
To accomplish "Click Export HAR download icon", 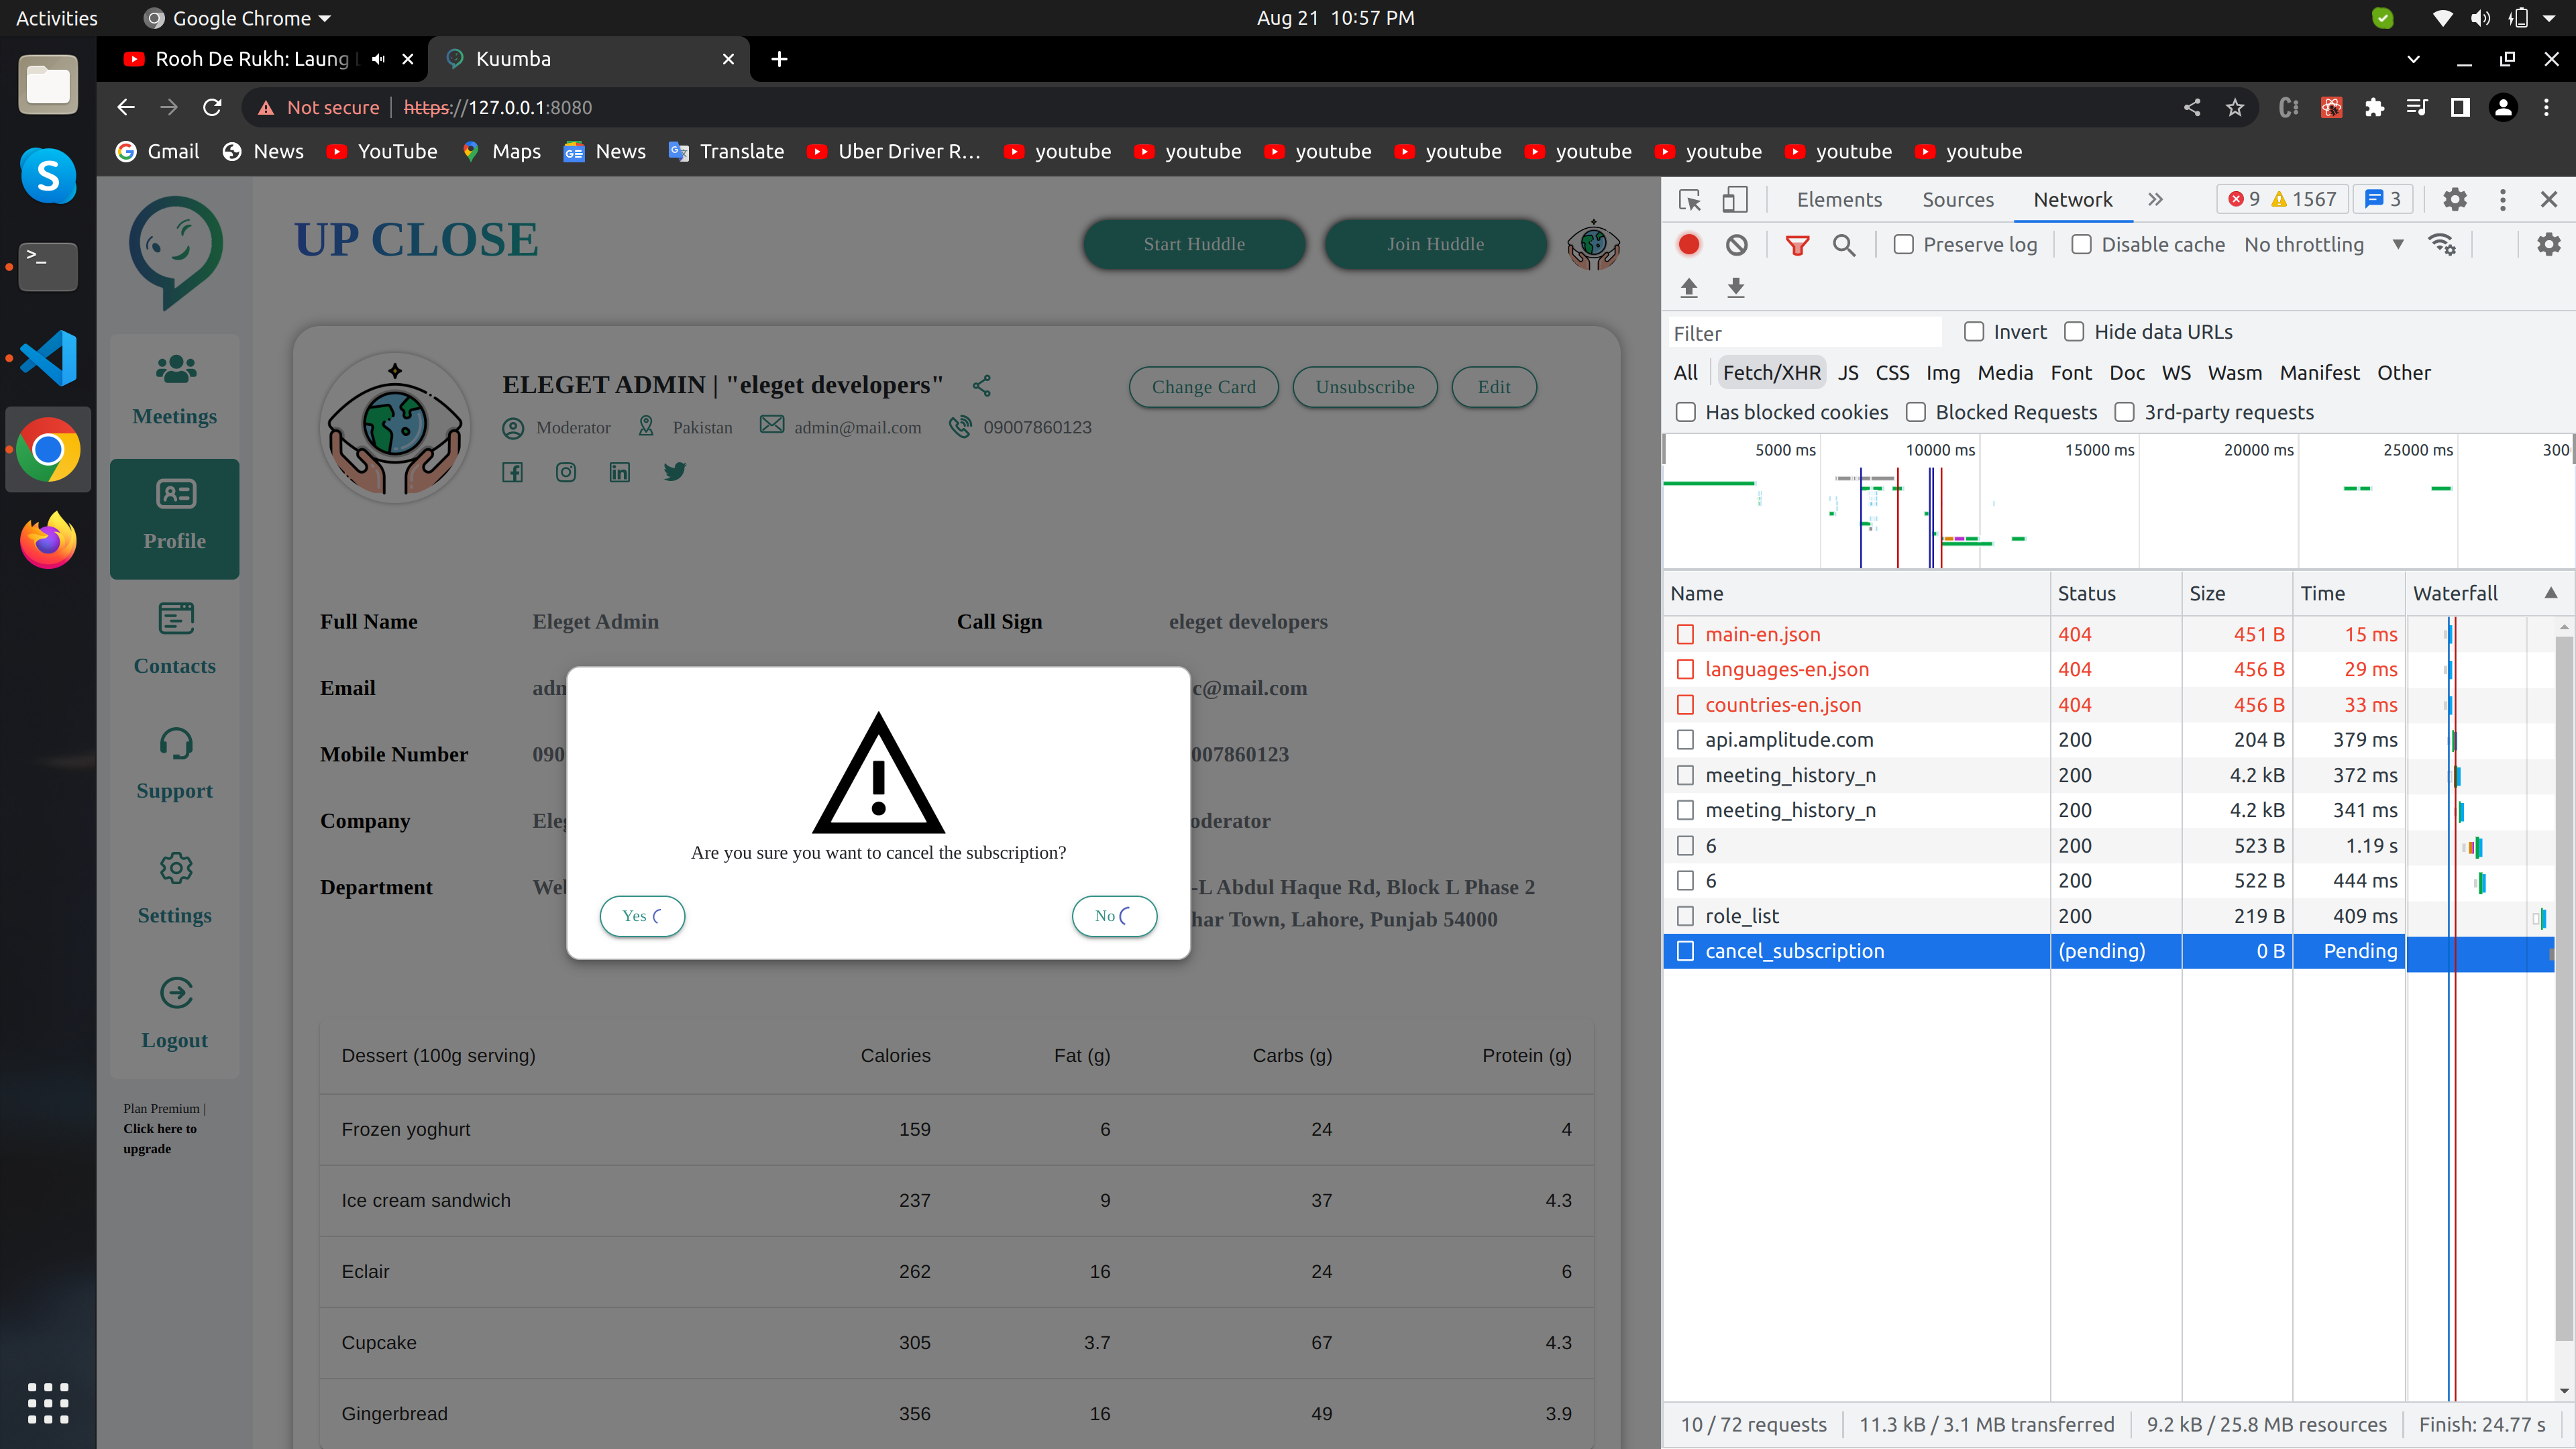I will click(x=1736, y=288).
